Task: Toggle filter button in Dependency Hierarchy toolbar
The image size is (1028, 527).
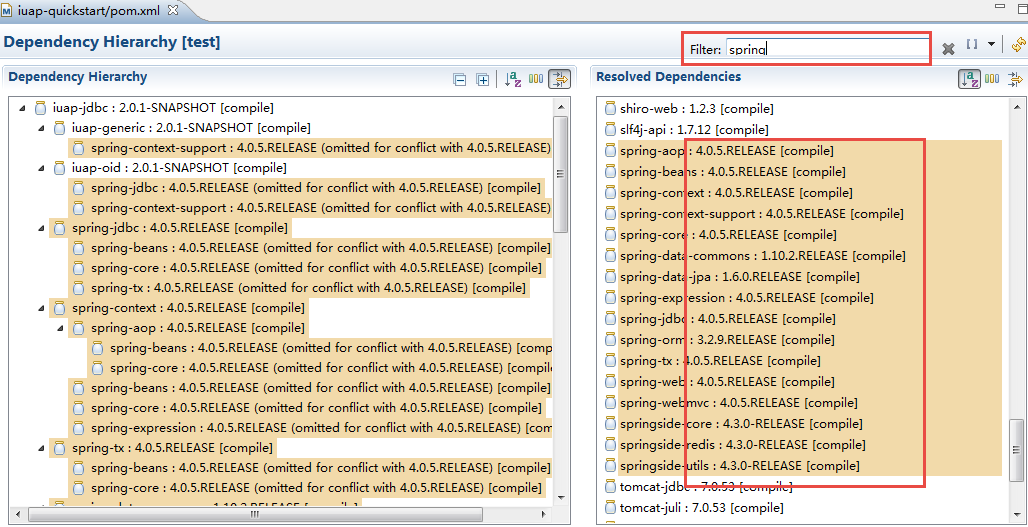Action: (x=559, y=79)
